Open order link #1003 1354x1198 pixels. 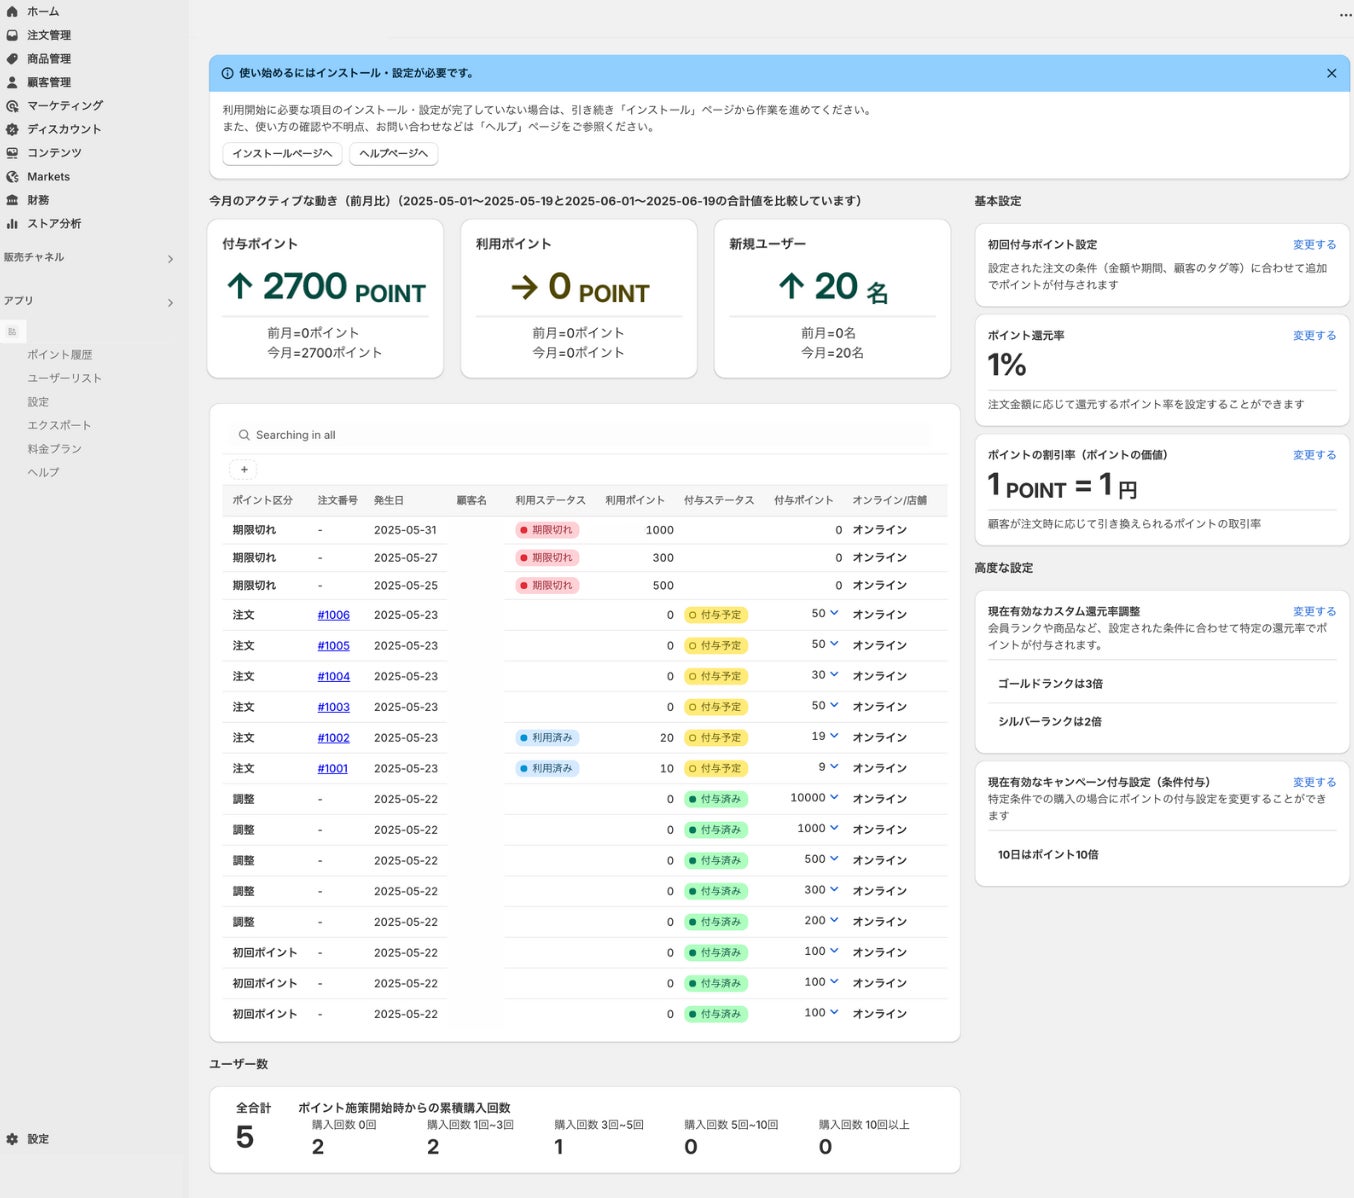click(x=333, y=707)
